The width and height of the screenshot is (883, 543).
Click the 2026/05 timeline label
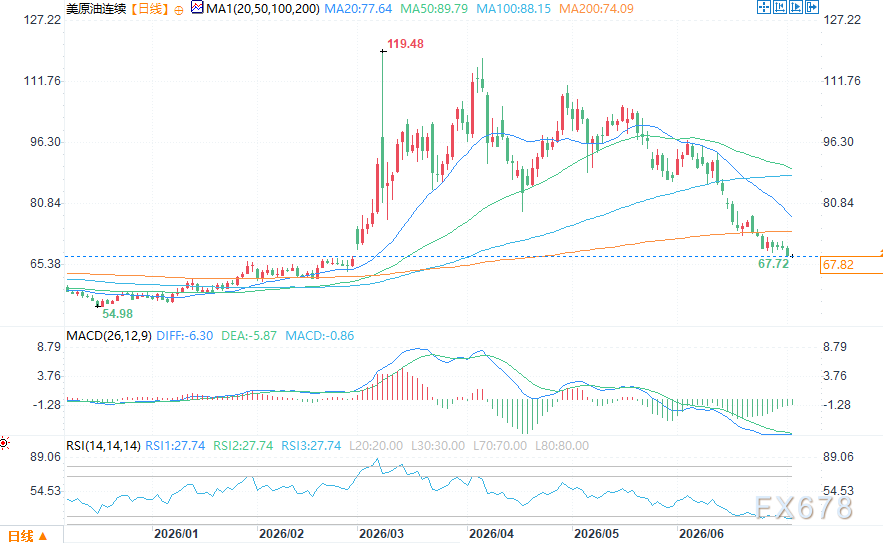pyautogui.click(x=596, y=533)
